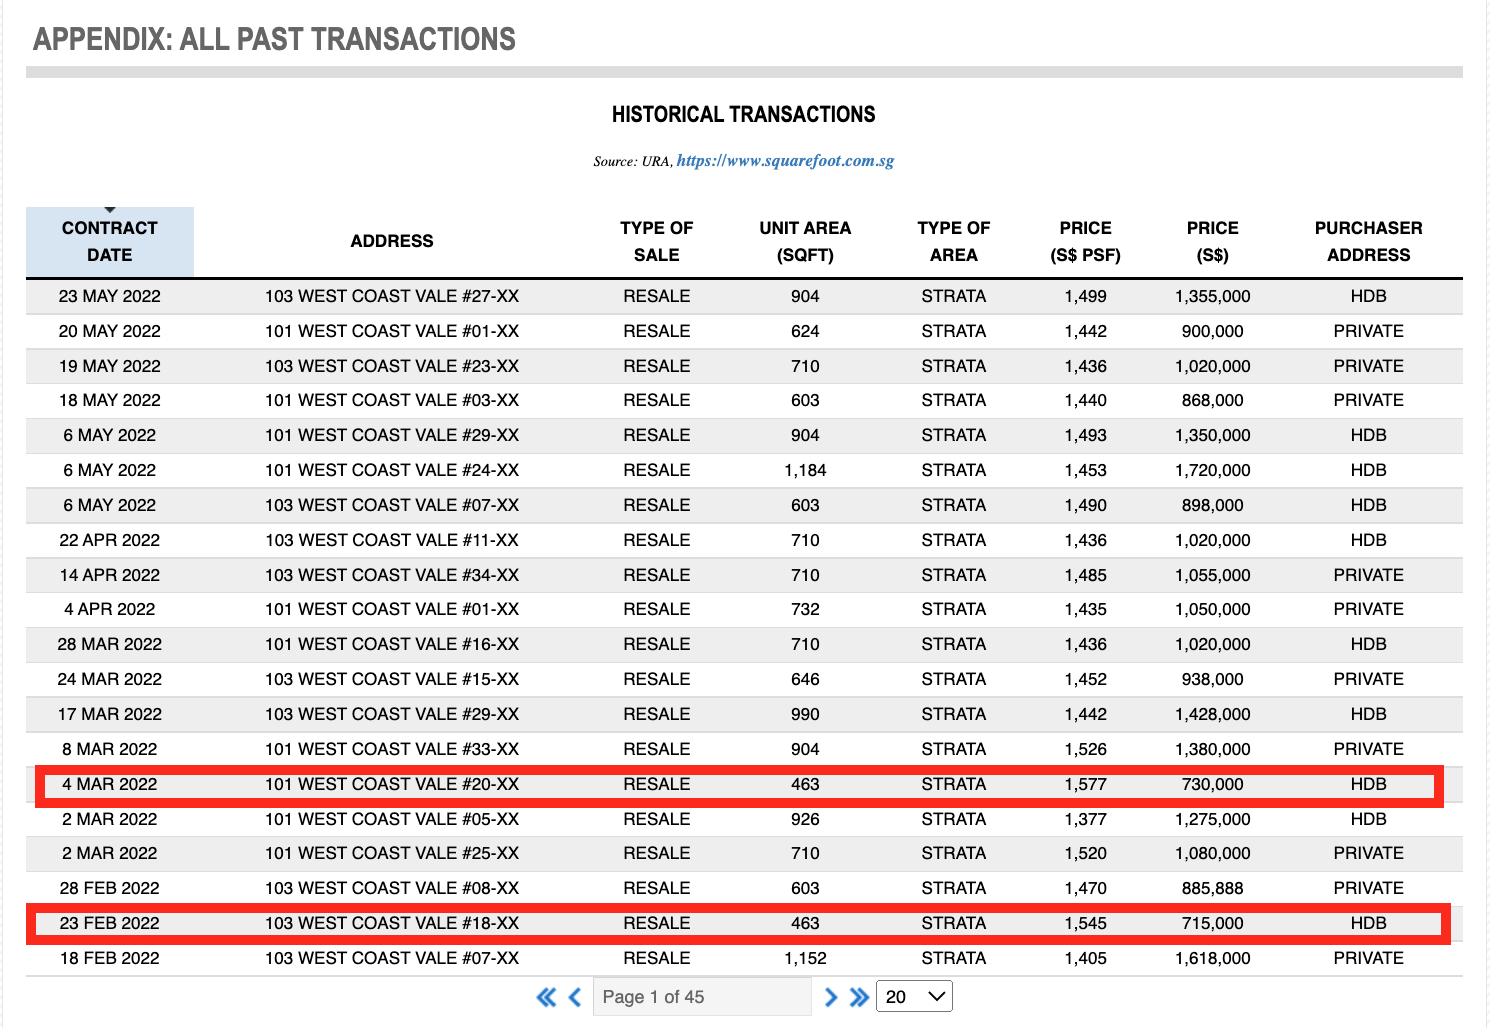Click price cell 1,618,000
1490x1028 pixels.
(x=1213, y=958)
